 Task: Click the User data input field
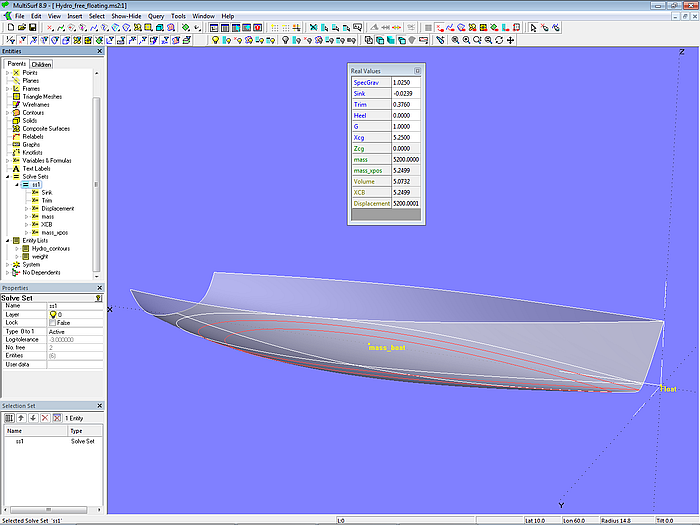(75, 365)
